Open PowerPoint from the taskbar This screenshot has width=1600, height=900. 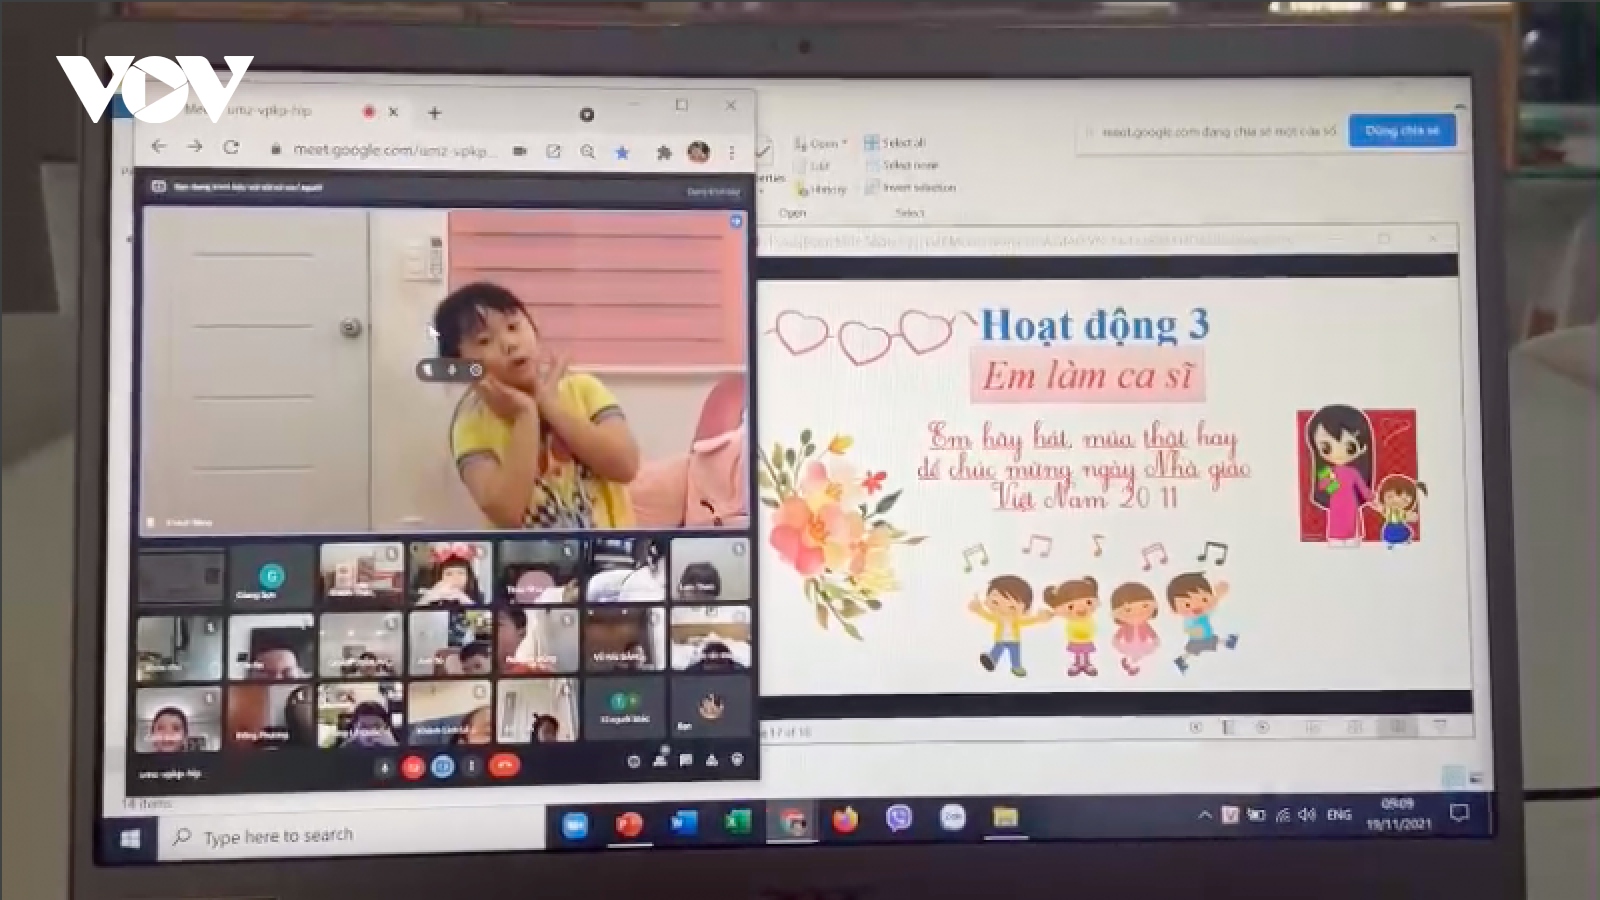[x=629, y=825]
